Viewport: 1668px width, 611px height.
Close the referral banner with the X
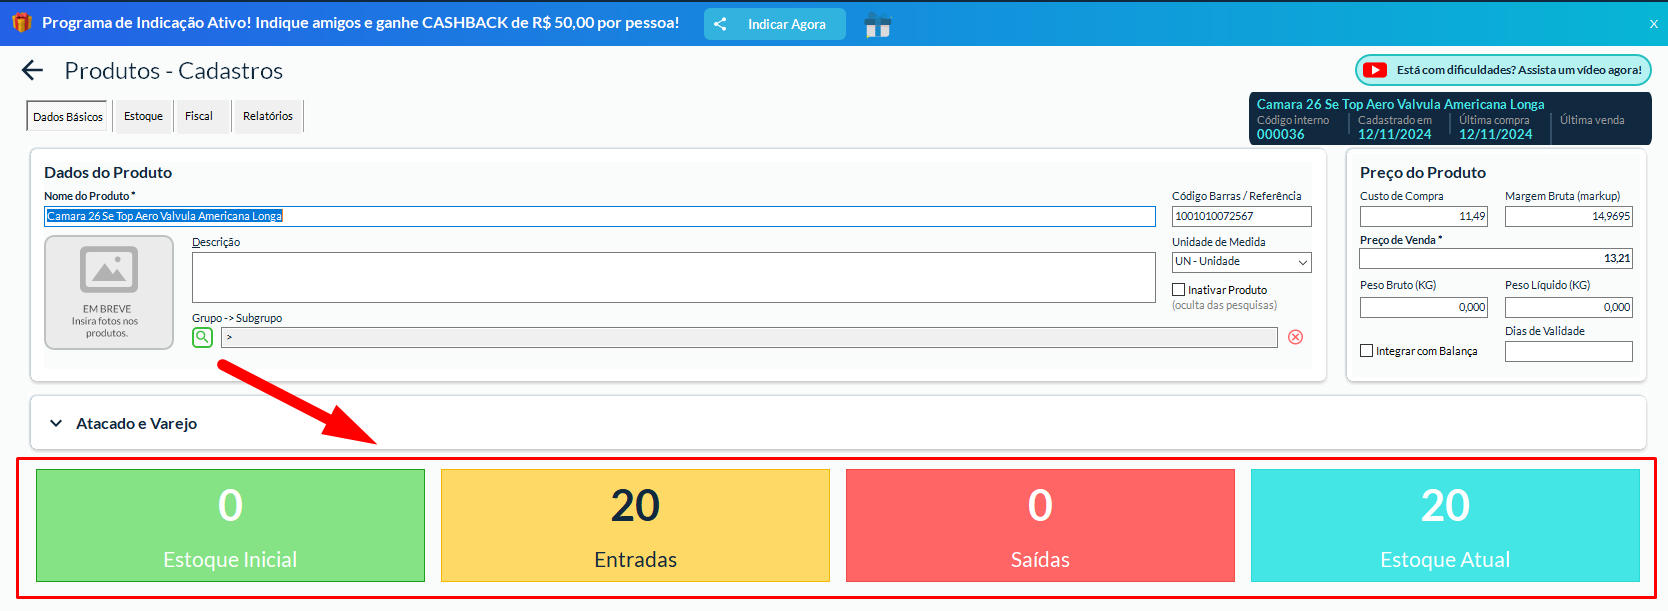click(x=1653, y=24)
